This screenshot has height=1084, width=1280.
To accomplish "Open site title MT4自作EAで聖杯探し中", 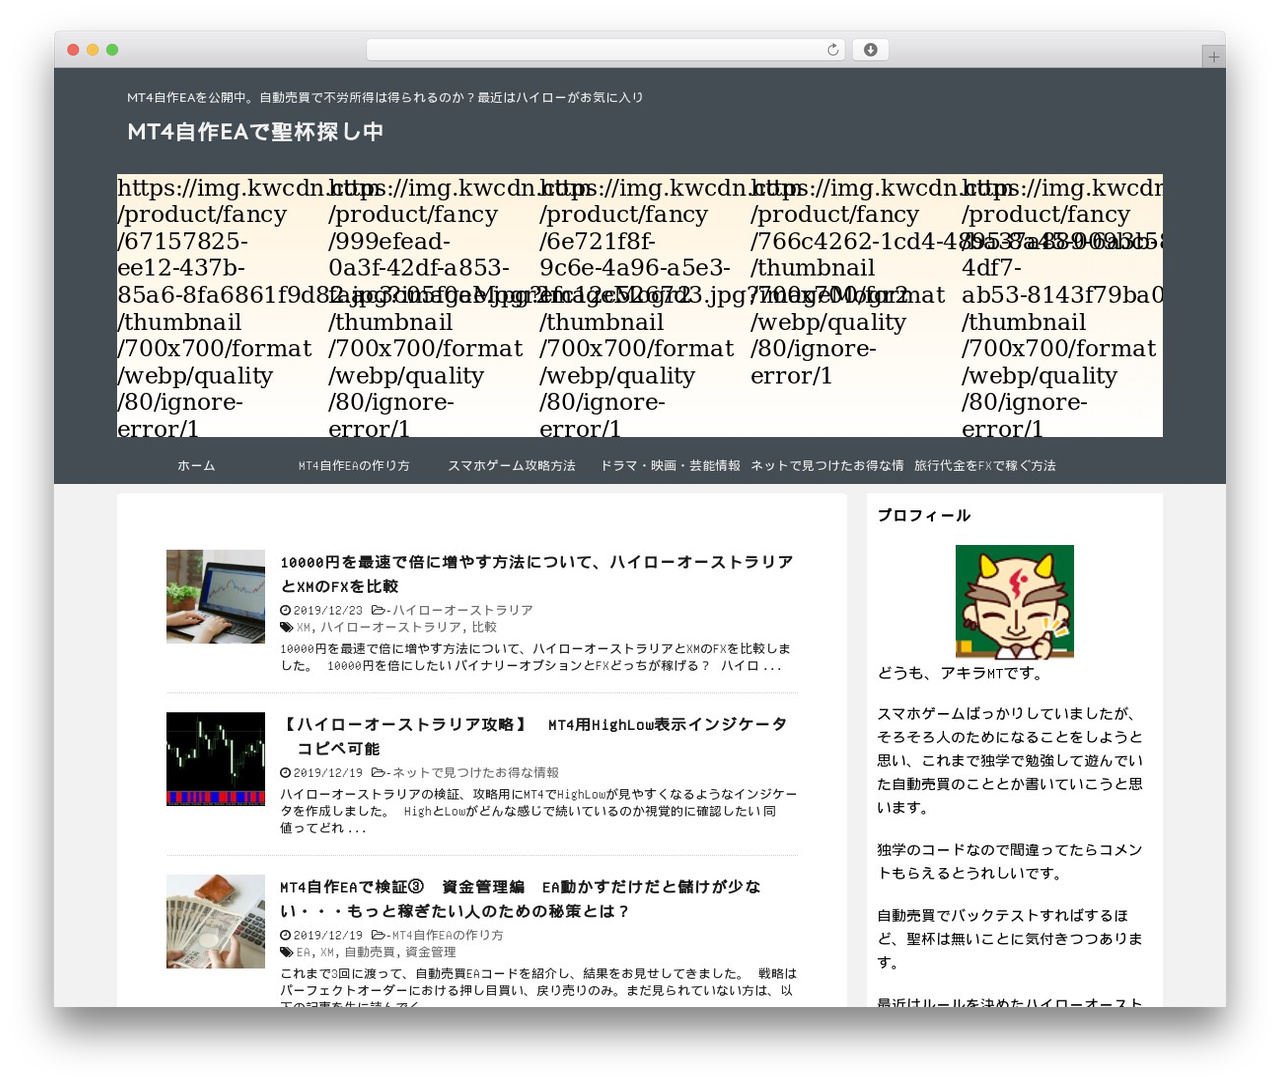I will [x=255, y=132].
